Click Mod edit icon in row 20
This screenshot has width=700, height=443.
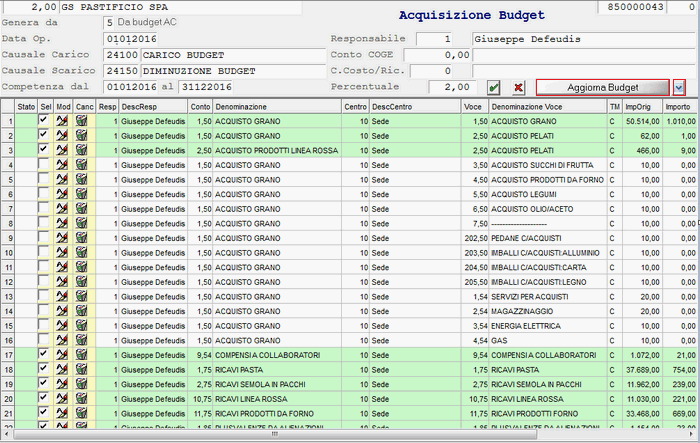click(62, 399)
